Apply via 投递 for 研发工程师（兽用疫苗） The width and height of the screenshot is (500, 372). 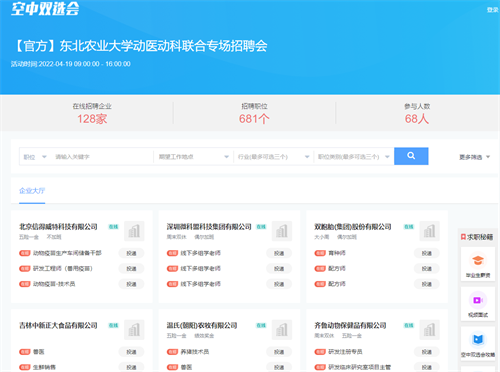pyautogui.click(x=131, y=269)
